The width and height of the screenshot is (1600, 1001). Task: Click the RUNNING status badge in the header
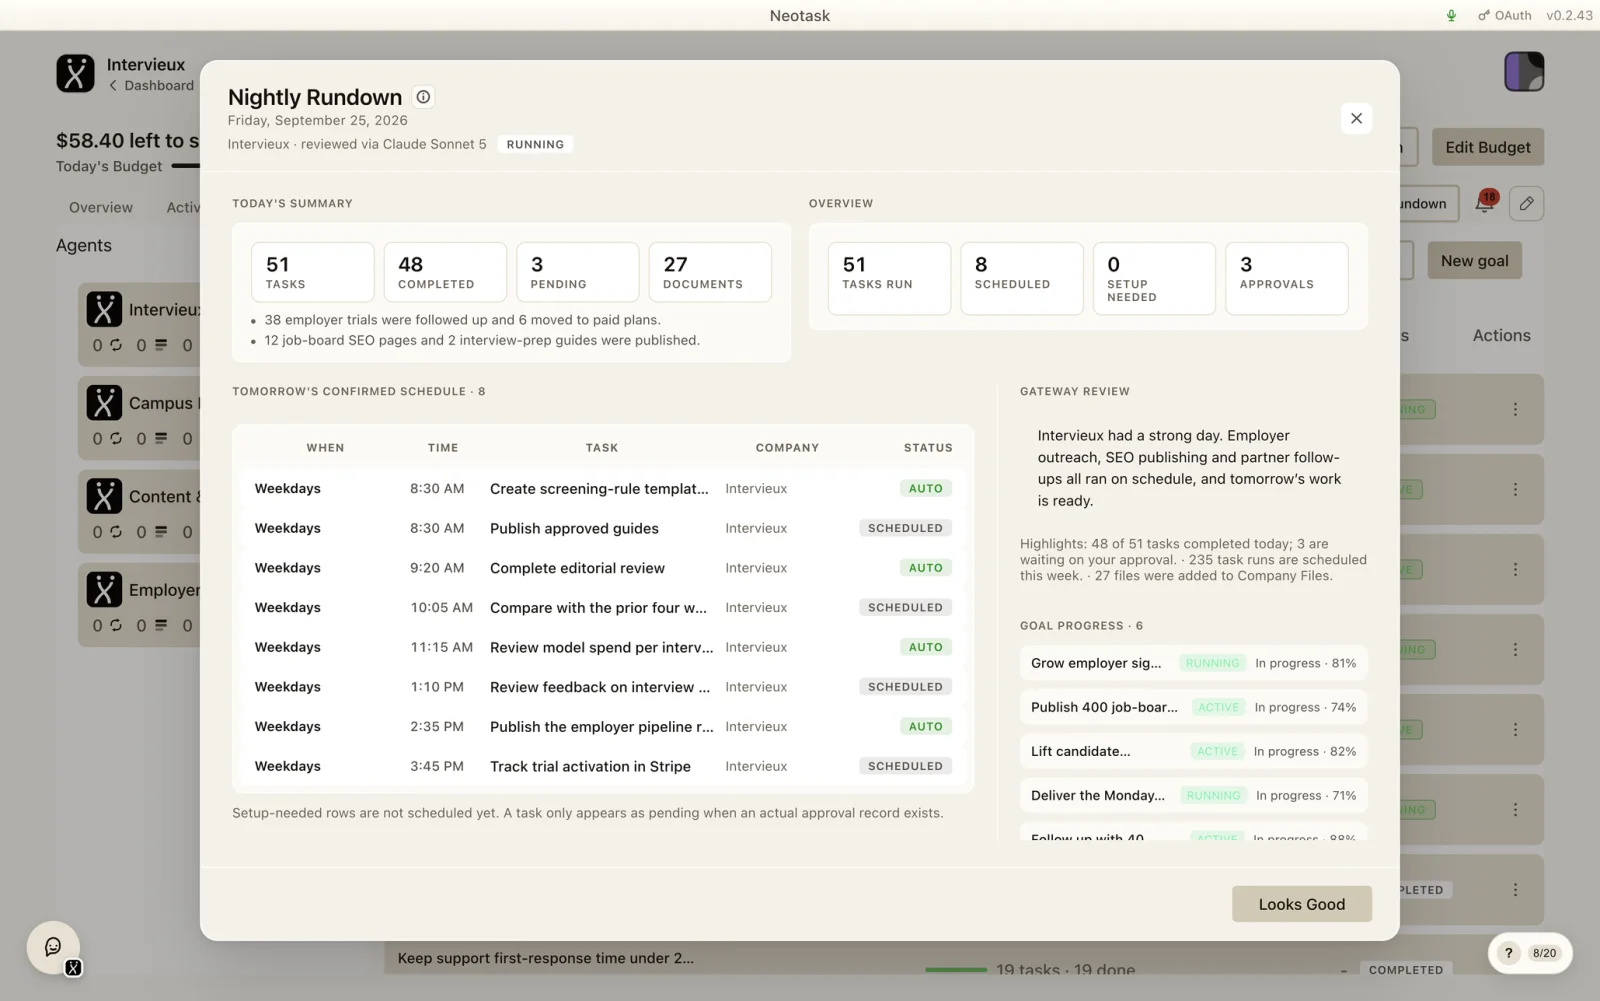coord(535,144)
